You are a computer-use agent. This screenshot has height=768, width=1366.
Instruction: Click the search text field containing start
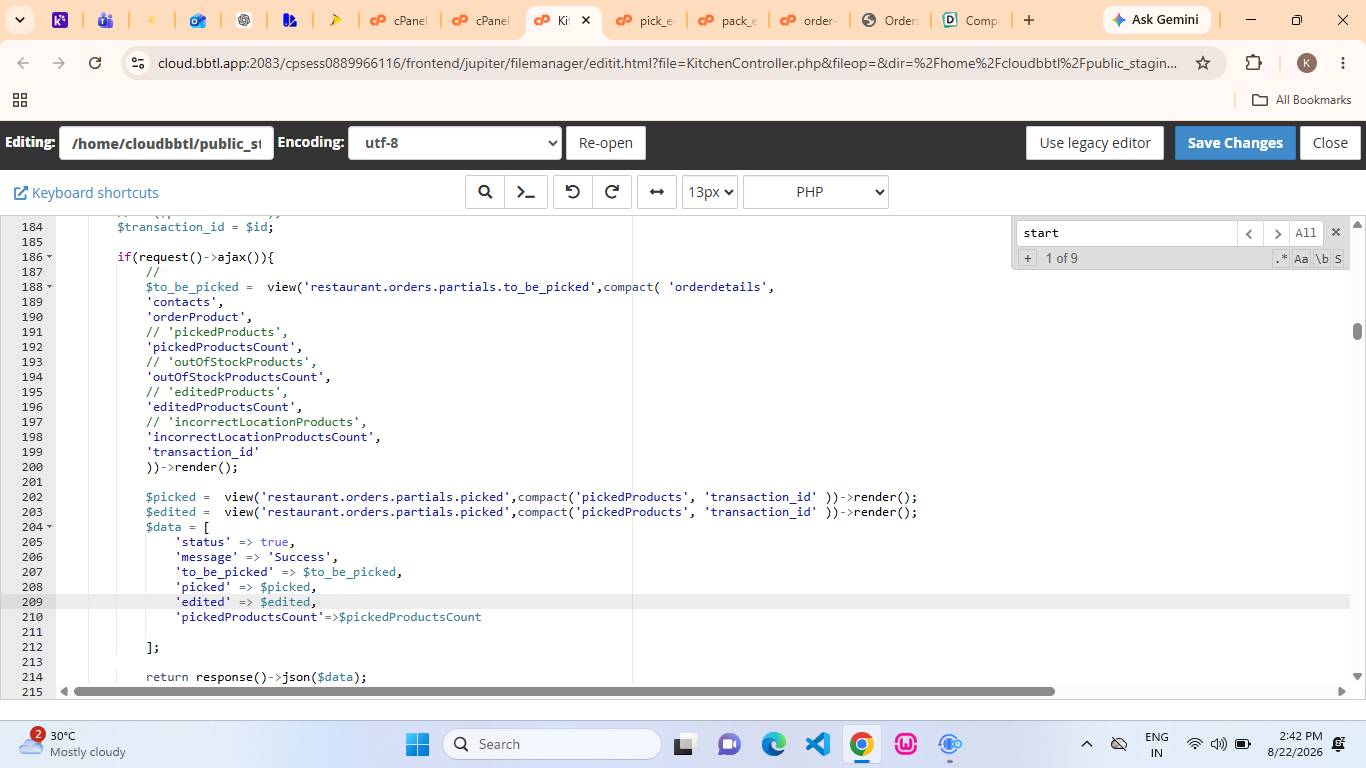[1127, 233]
